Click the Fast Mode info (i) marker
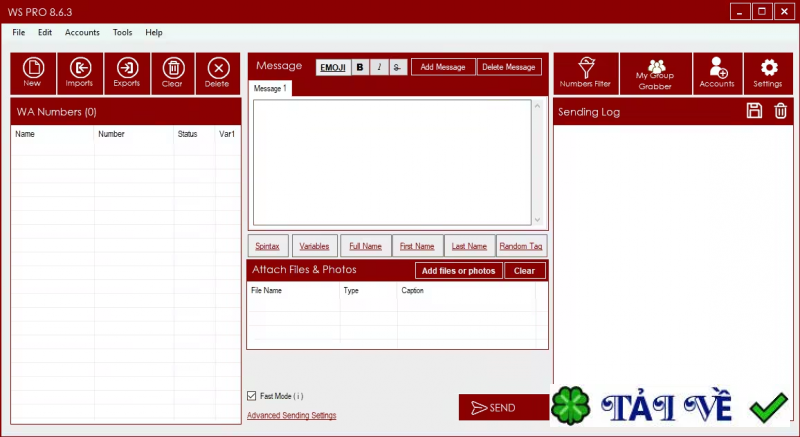Viewport: 800px width, 437px height. pos(298,396)
